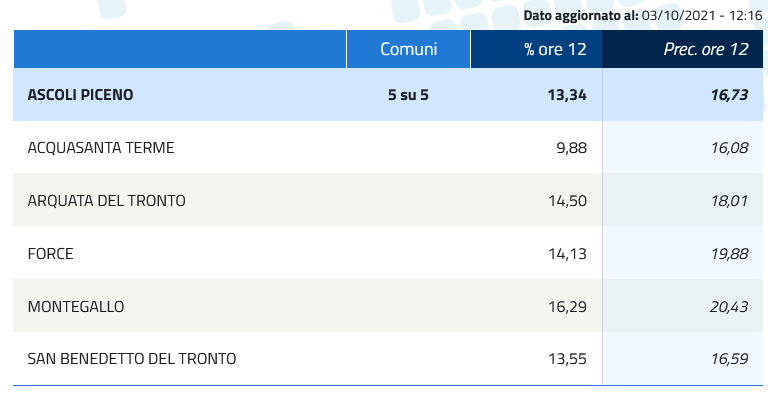Click Ascoli Piceno previous turnout 16,73
Screen dimensions: 768x398
click(x=729, y=94)
